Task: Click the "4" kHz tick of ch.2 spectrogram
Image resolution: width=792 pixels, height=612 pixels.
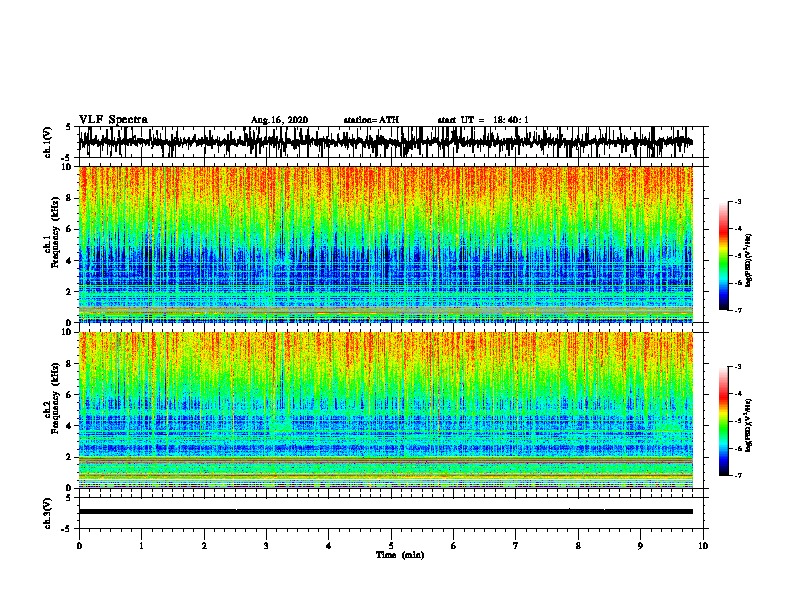Action: [x=69, y=426]
